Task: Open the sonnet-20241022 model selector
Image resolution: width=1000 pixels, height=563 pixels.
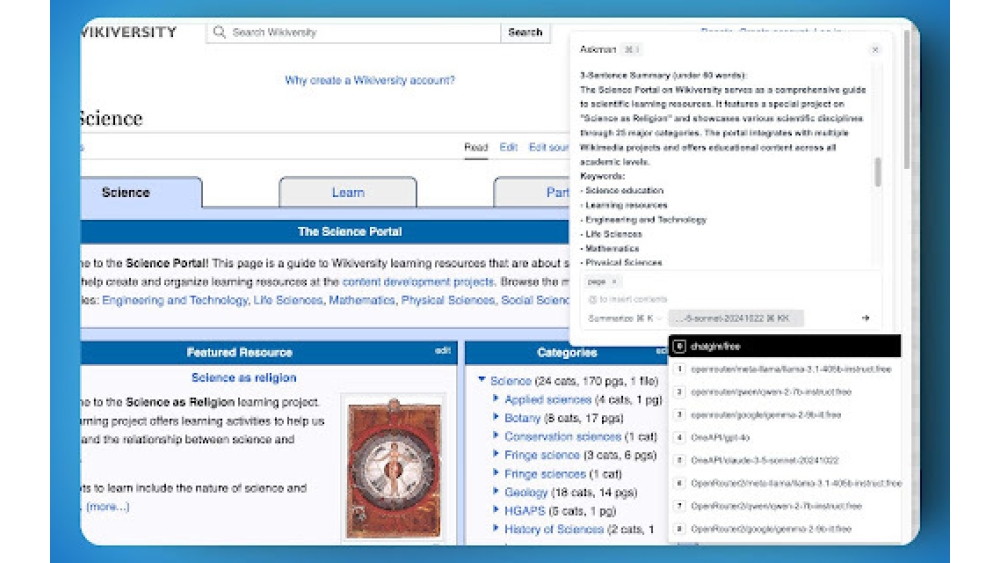Action: click(736, 318)
